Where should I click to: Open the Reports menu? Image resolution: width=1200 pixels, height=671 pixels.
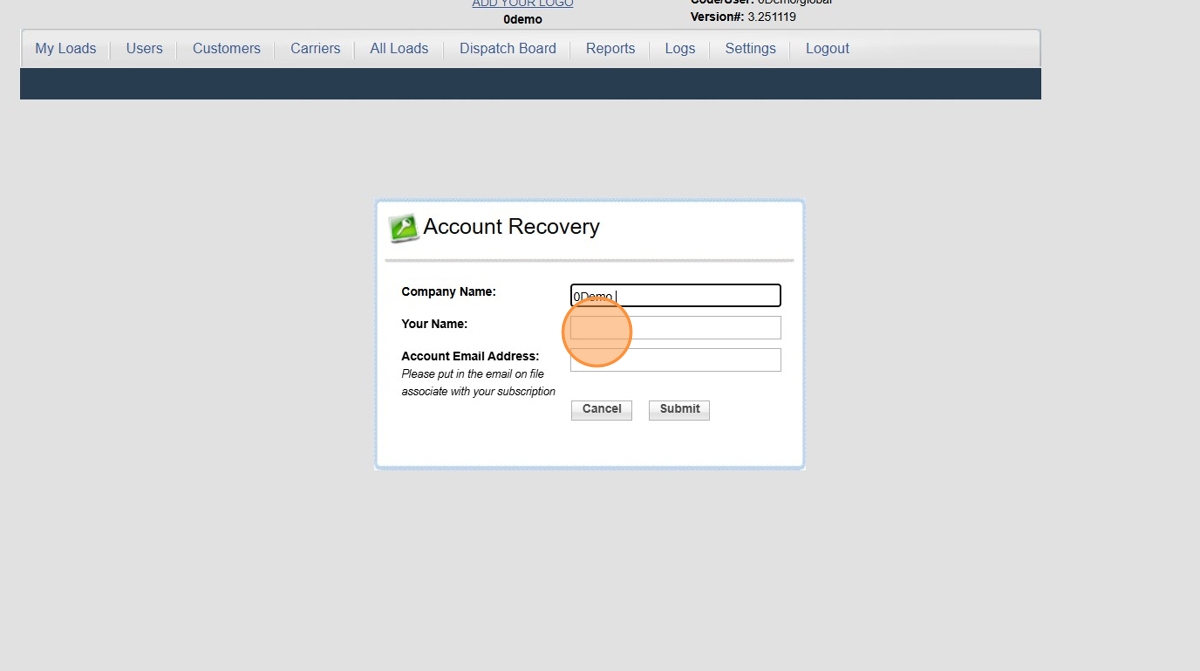pos(610,48)
